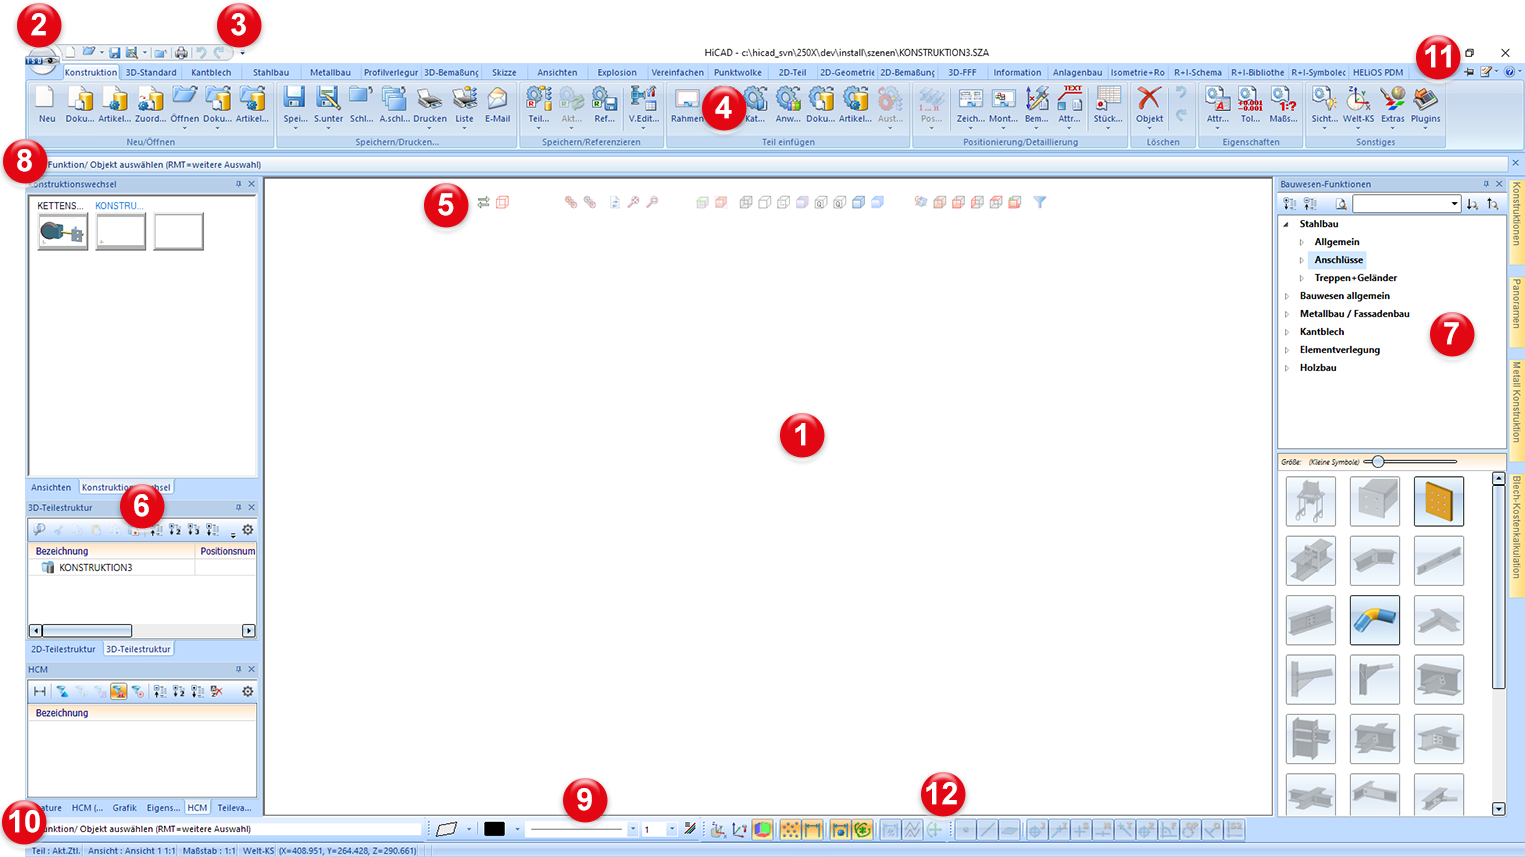The image size is (1525, 857).
Task: Open the settings gear in the HCM toolbar
Action: coord(248,691)
